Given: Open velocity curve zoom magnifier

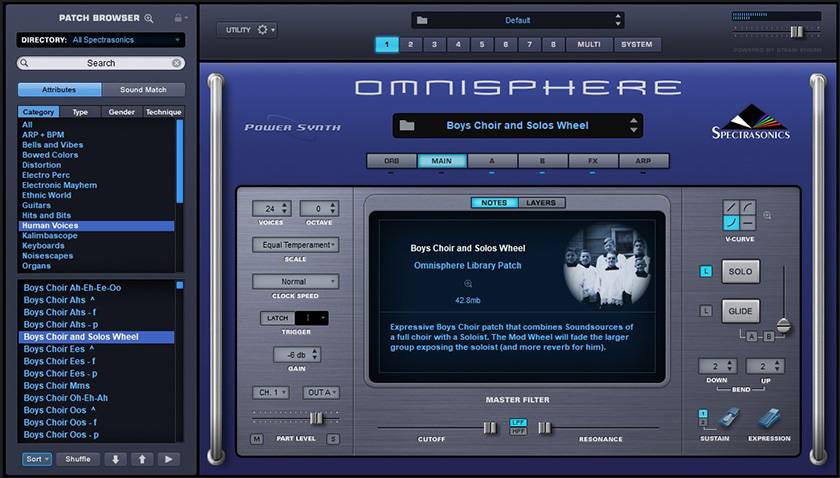Looking at the screenshot, I should click(767, 215).
